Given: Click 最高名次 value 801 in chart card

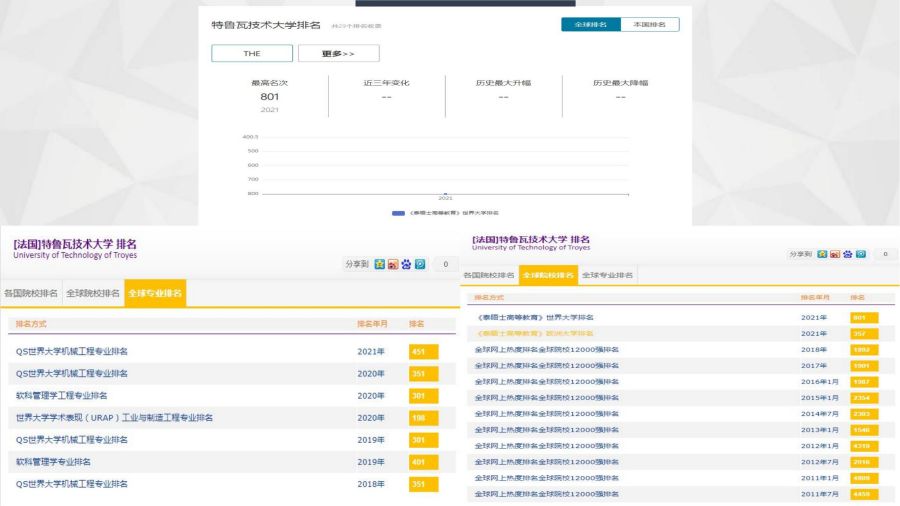Looking at the screenshot, I should (269, 97).
